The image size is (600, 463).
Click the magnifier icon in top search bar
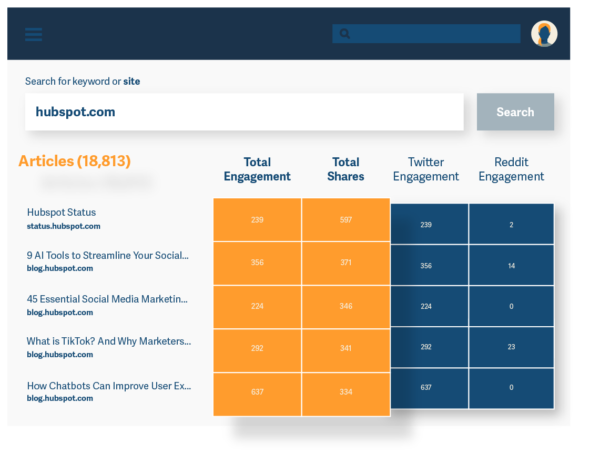point(345,34)
